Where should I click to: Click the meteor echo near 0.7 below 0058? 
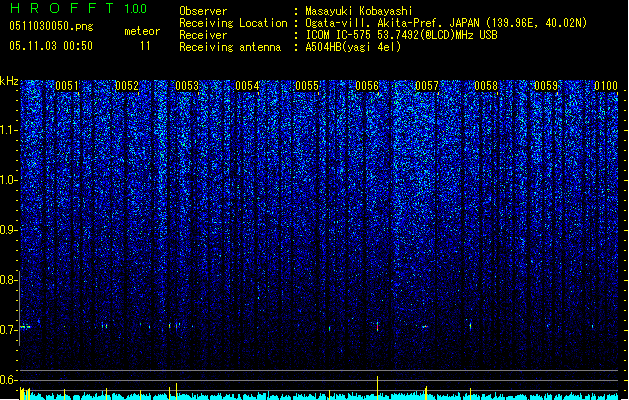[x=471, y=326]
